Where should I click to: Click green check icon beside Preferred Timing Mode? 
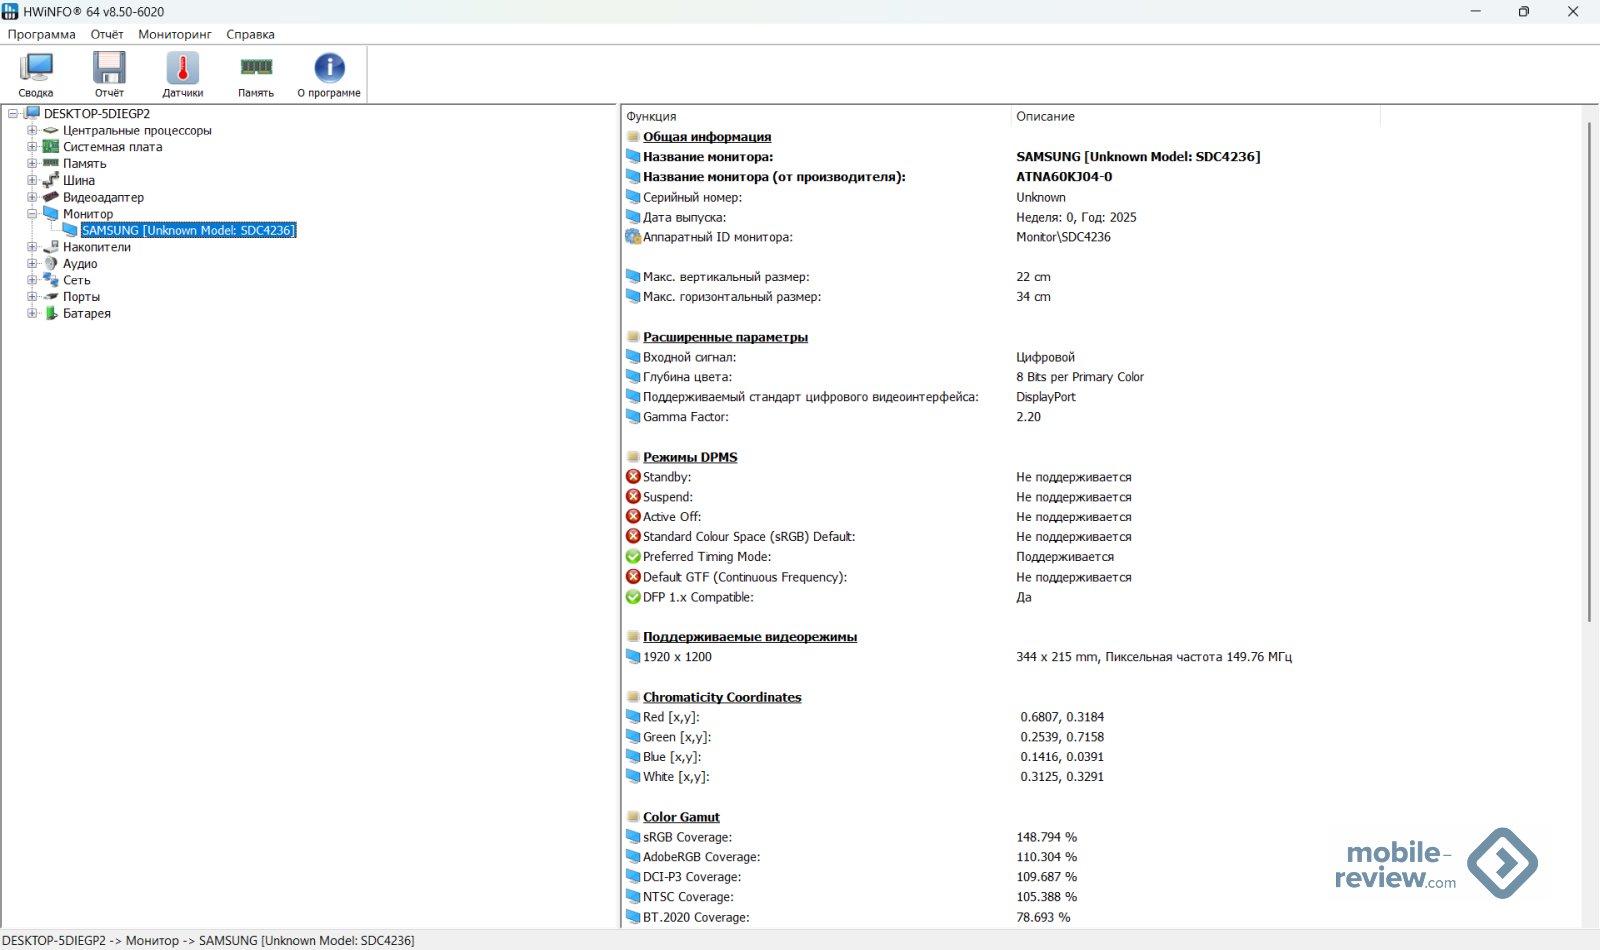pos(633,557)
